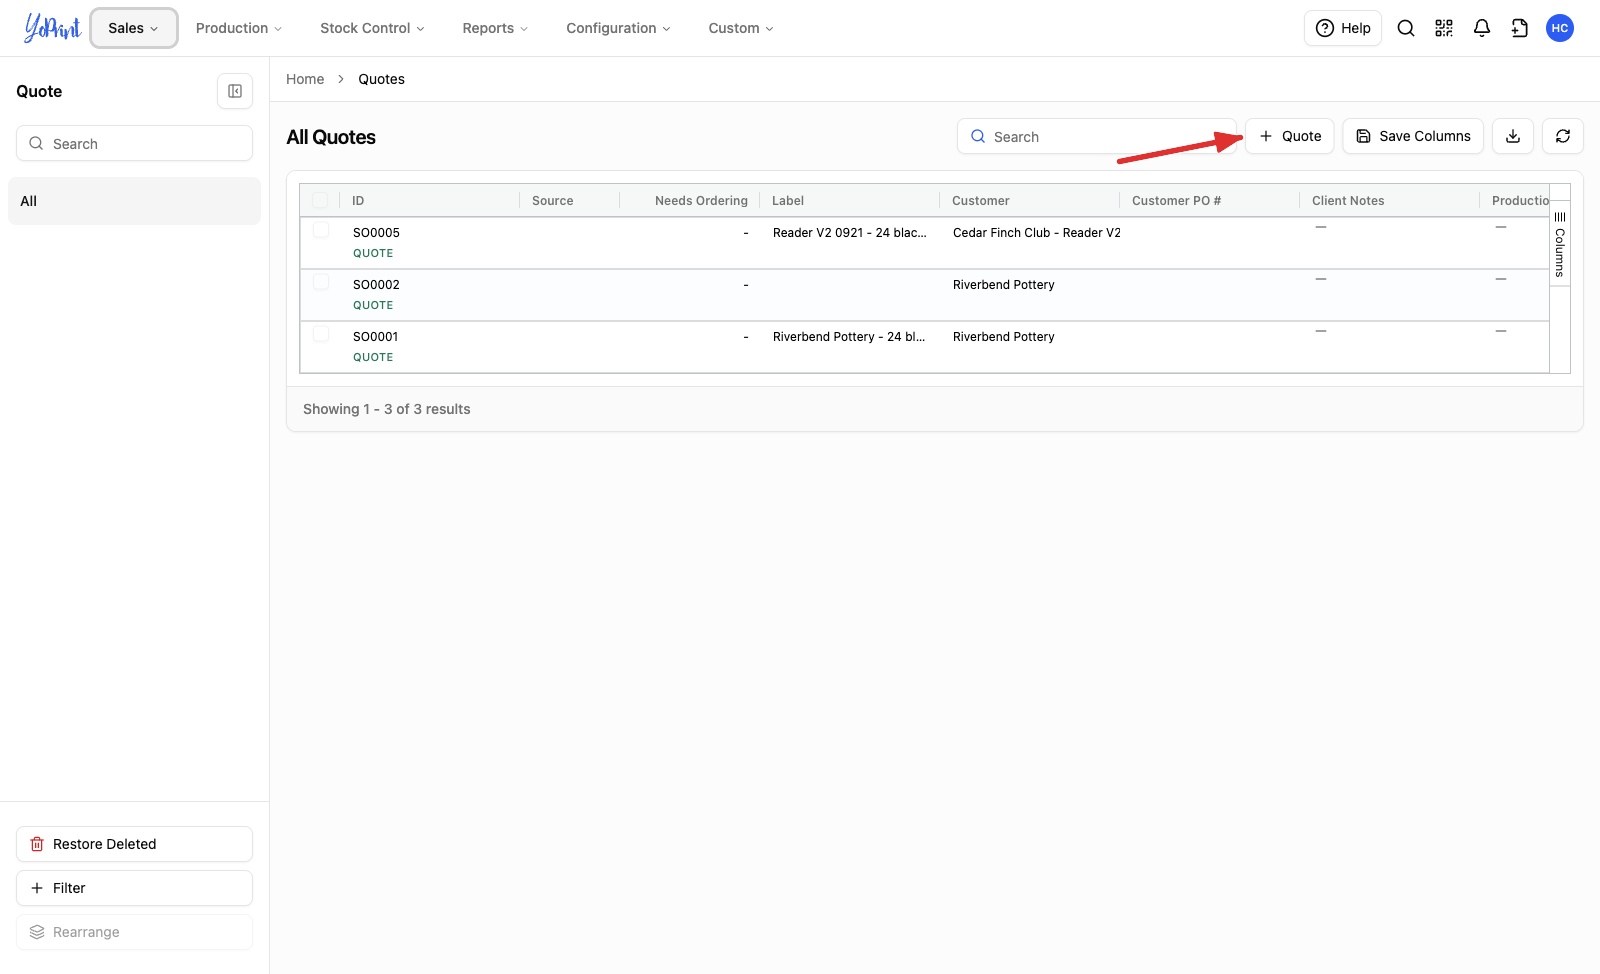Click the Client Notes column header
Screen dimensions: 1600x974
point(1390,200)
